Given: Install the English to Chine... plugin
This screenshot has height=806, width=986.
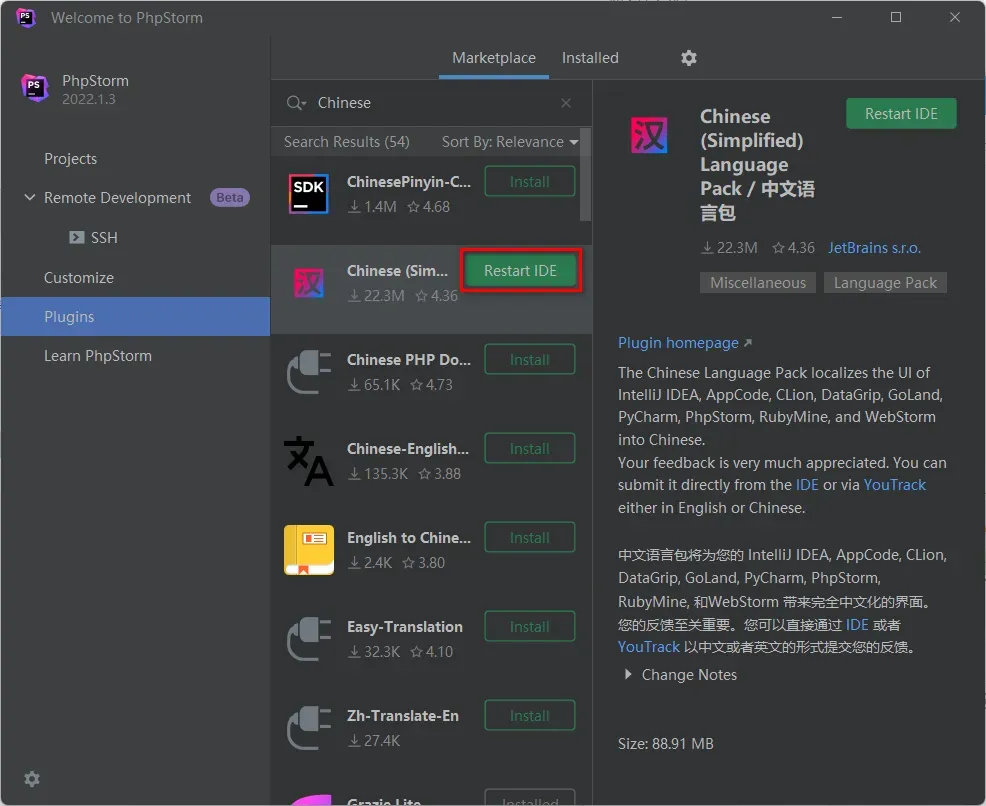Looking at the screenshot, I should click(x=529, y=538).
